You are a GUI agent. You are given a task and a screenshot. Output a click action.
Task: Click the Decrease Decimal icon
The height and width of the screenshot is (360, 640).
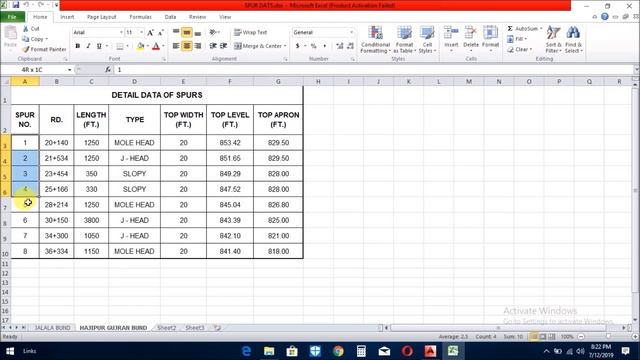(x=351, y=46)
